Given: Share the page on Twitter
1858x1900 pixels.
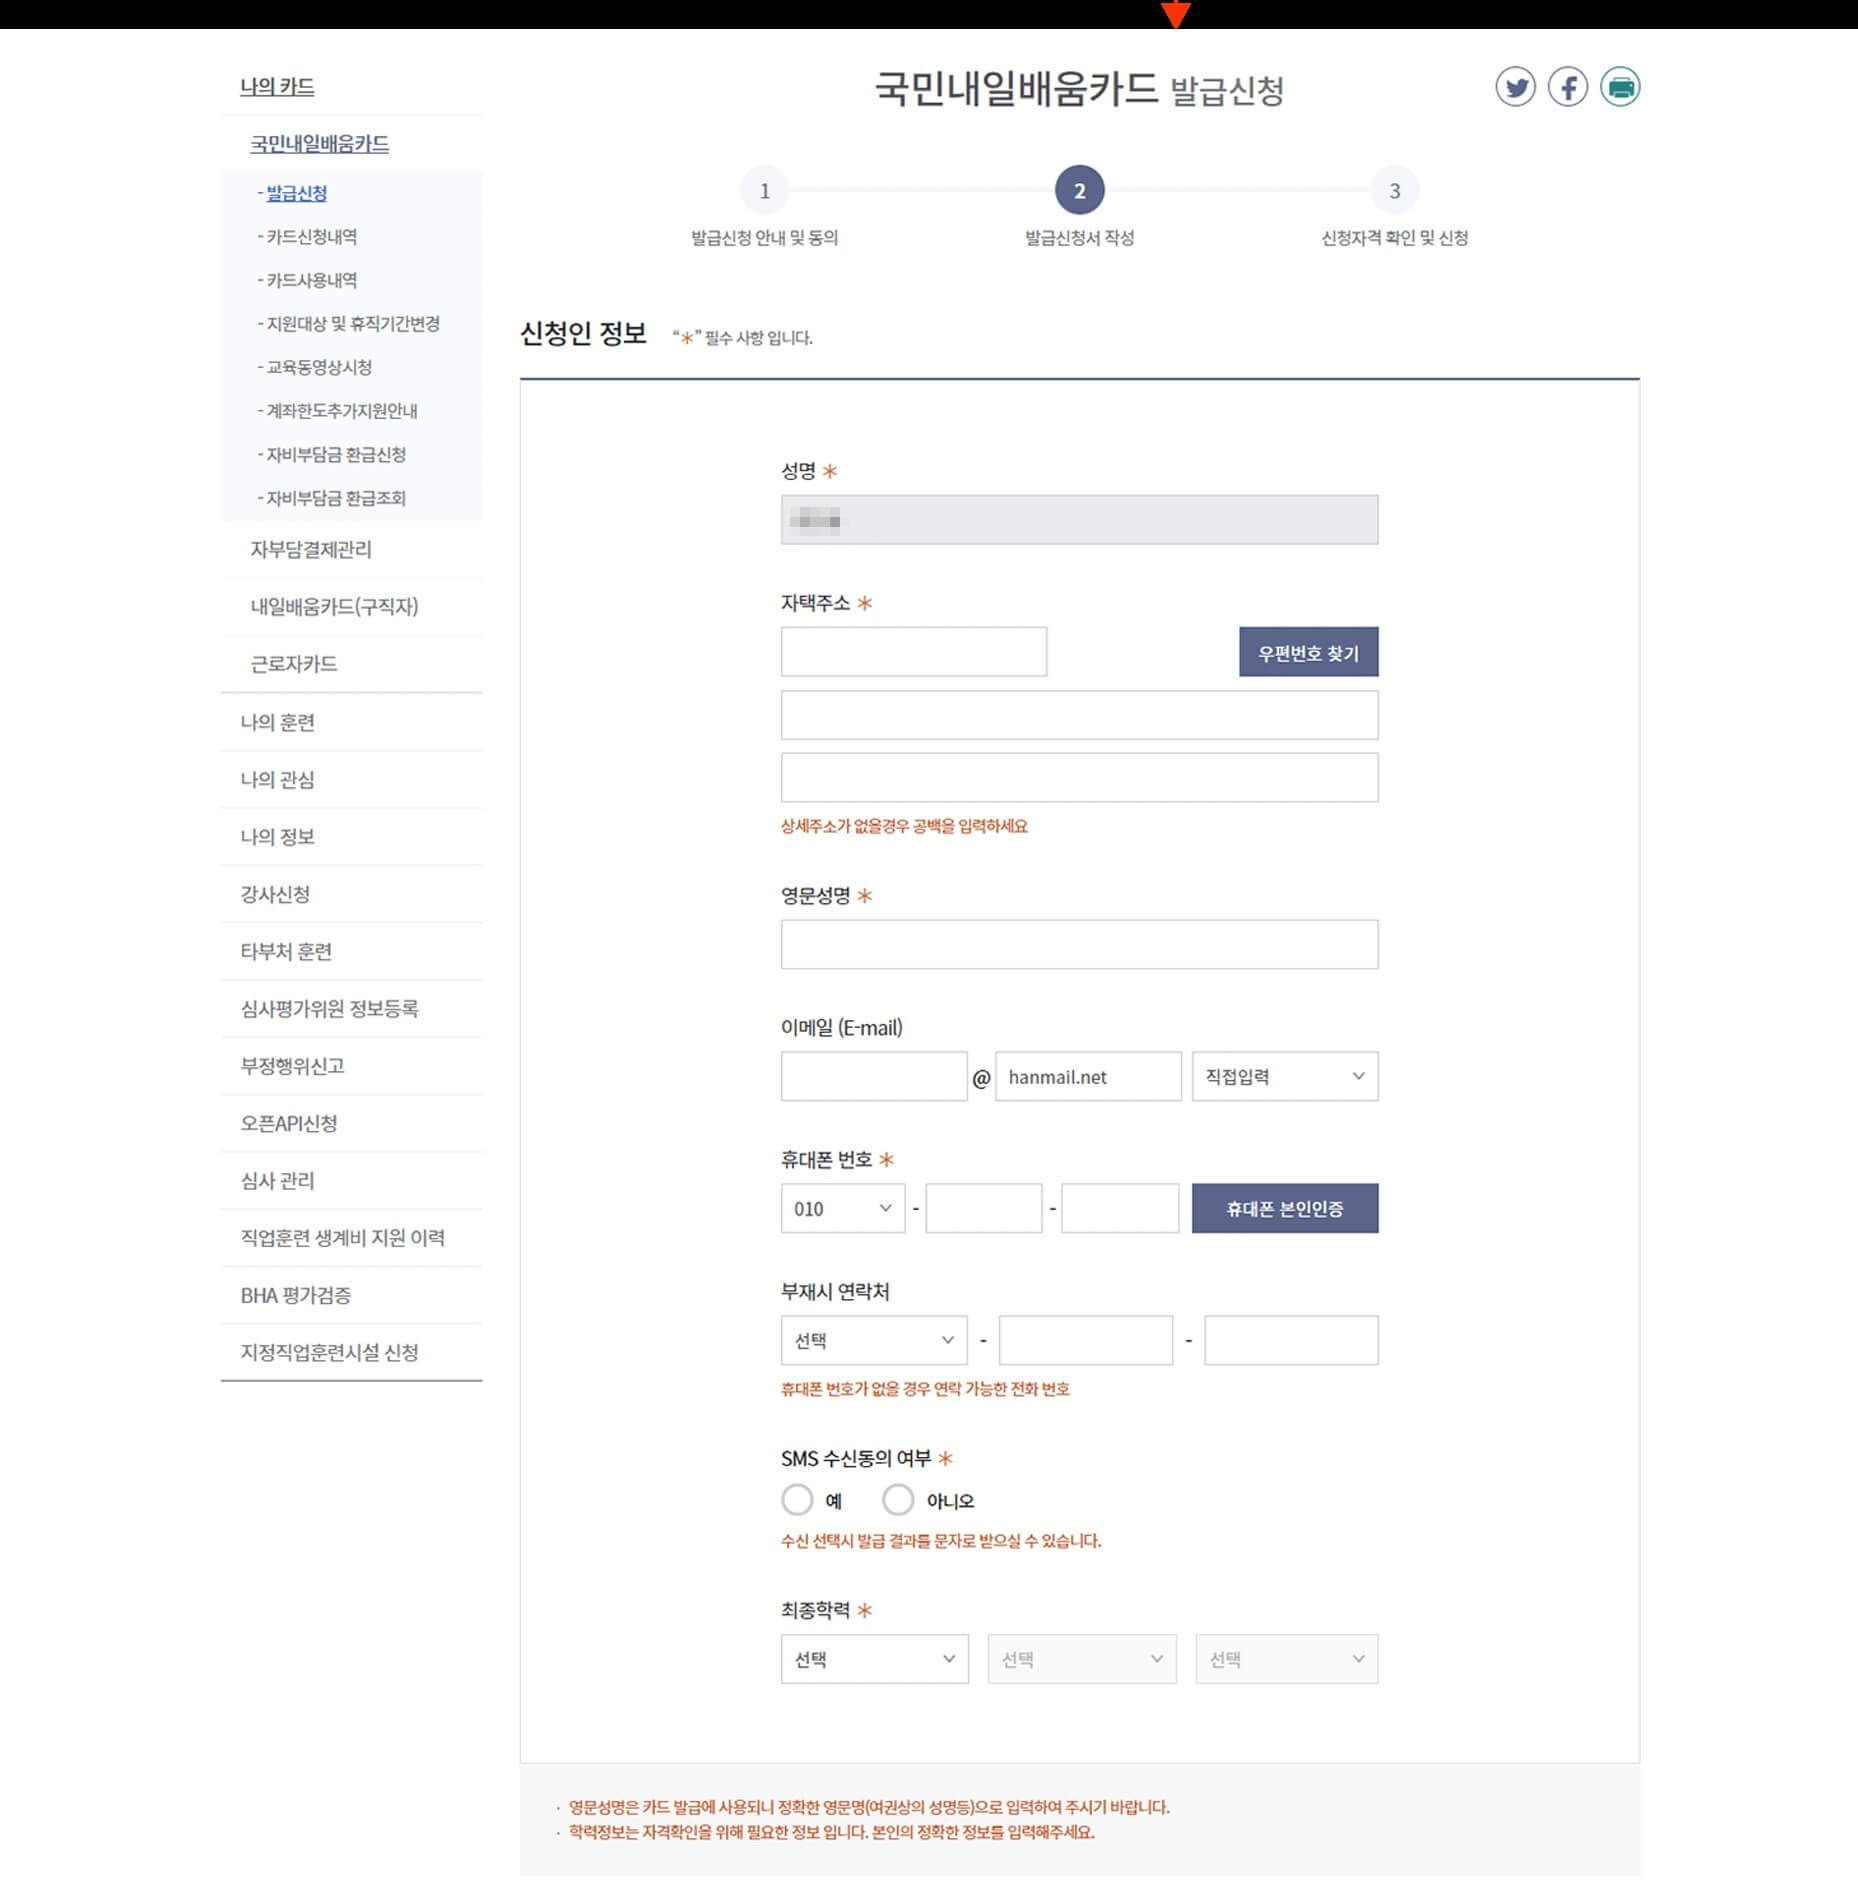Looking at the screenshot, I should (1516, 88).
